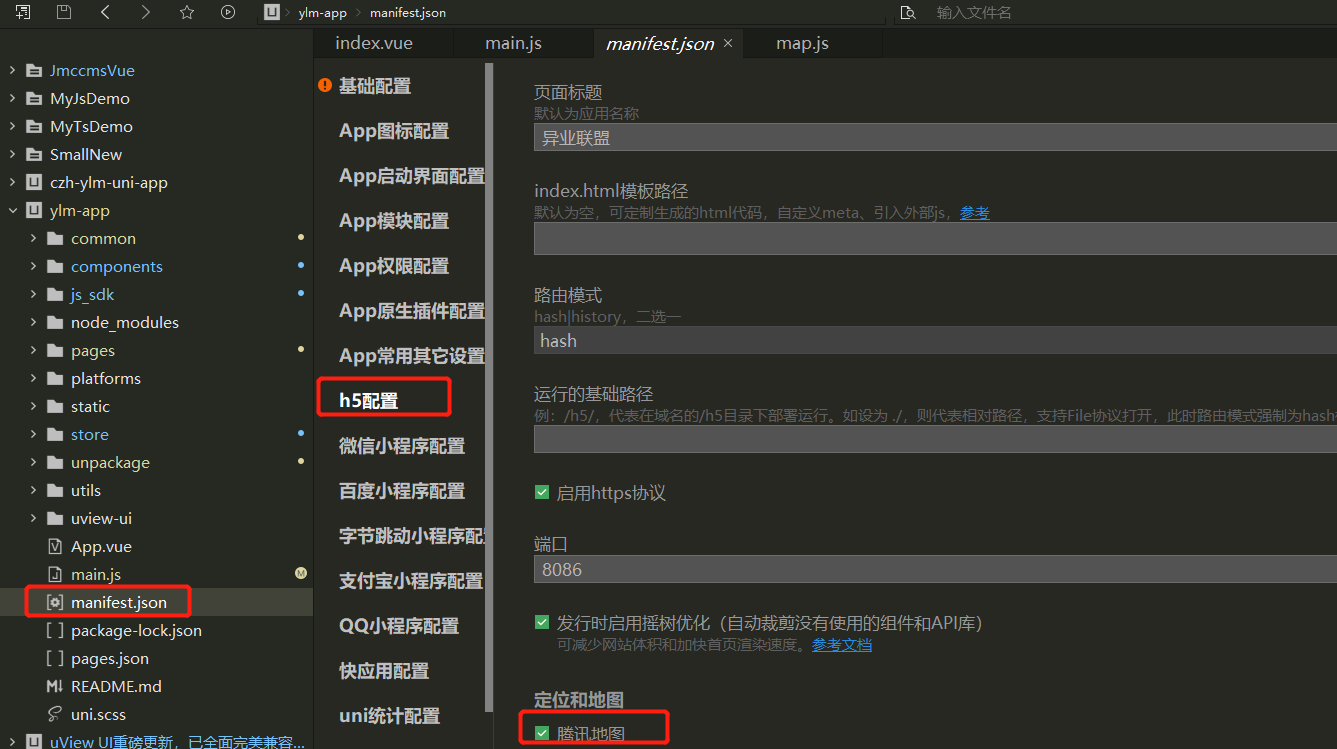Click the M modified badge on main.js

point(301,573)
